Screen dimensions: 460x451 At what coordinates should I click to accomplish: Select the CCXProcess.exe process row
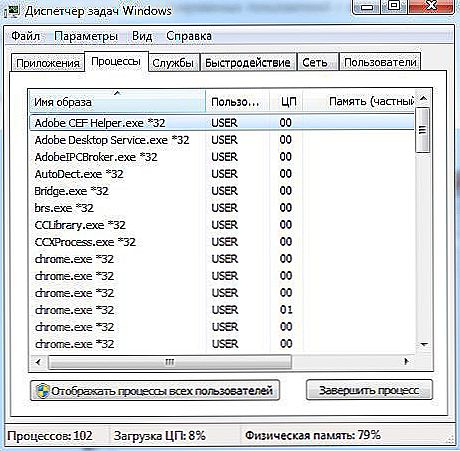(x=222, y=242)
